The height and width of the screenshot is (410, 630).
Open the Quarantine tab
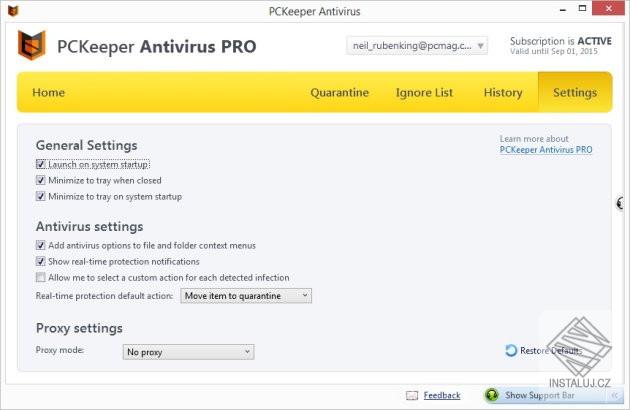(340, 92)
